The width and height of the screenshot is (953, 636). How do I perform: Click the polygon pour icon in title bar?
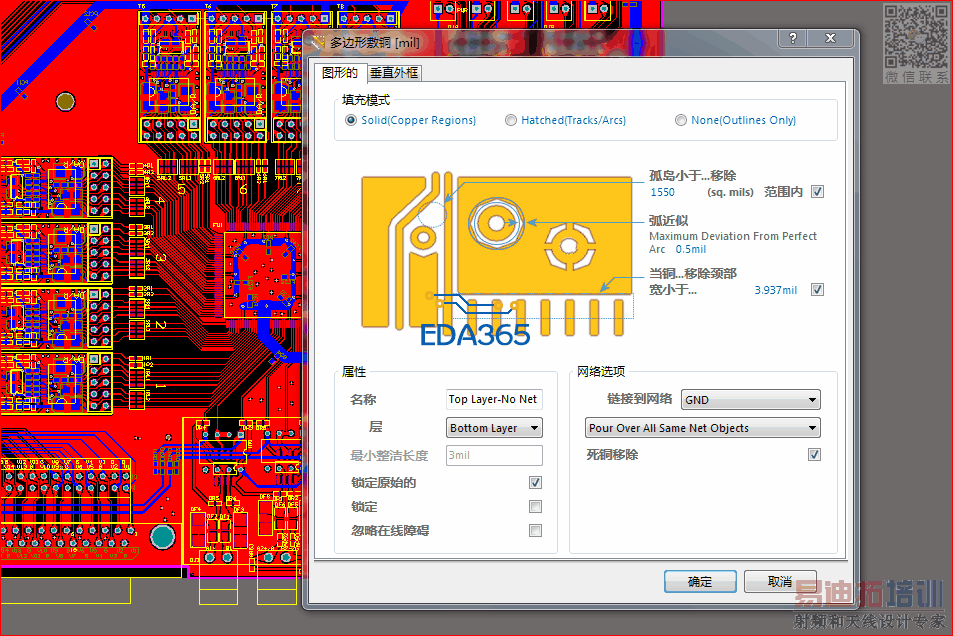(x=318, y=43)
